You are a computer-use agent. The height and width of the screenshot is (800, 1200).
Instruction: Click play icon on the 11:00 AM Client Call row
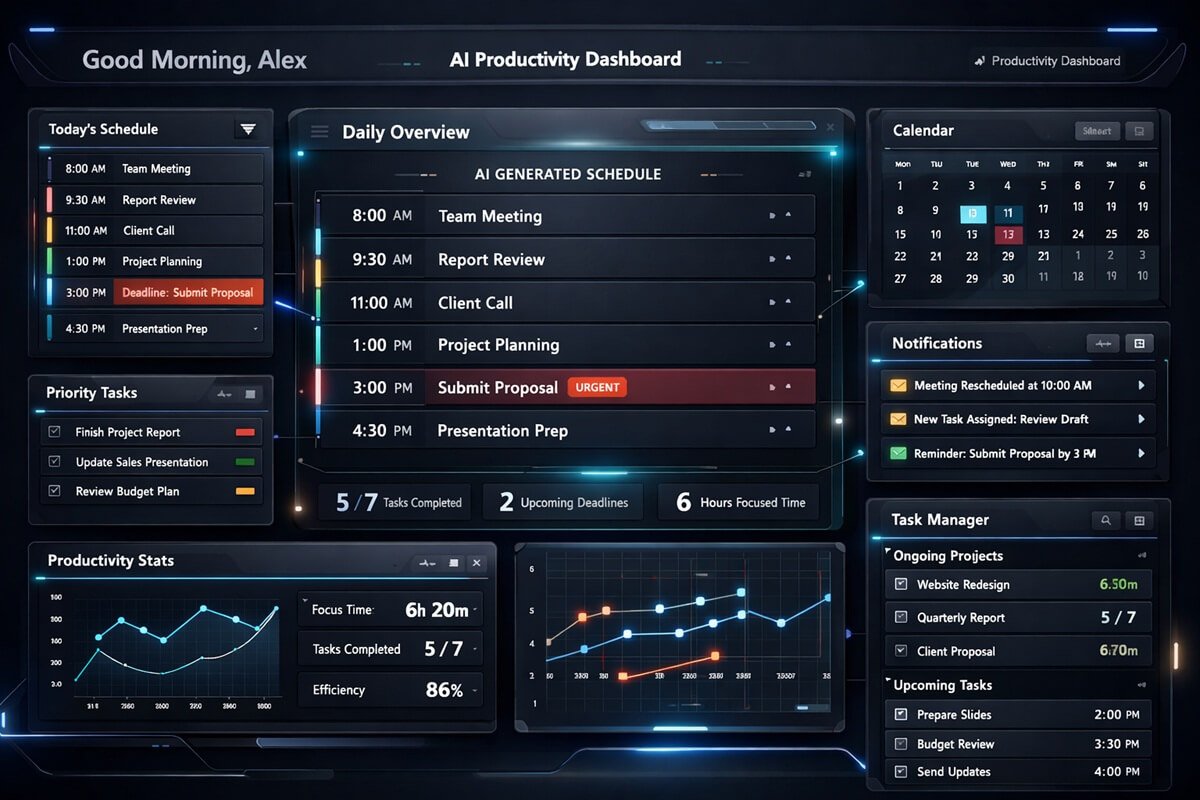[771, 302]
